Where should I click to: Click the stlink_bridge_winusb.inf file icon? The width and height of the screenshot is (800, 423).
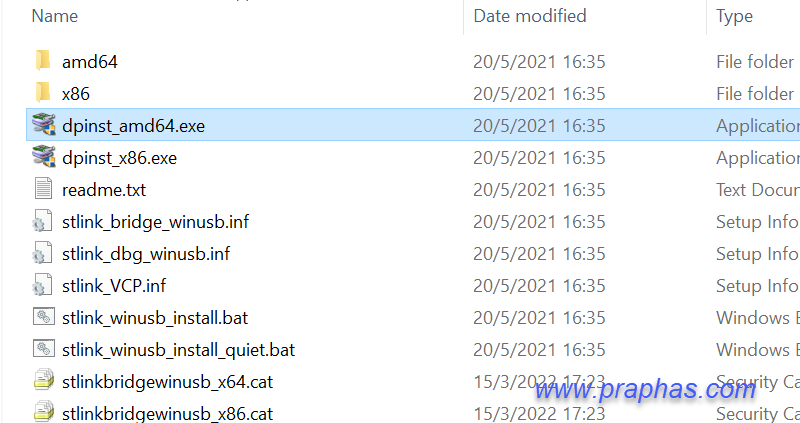[x=42, y=221]
